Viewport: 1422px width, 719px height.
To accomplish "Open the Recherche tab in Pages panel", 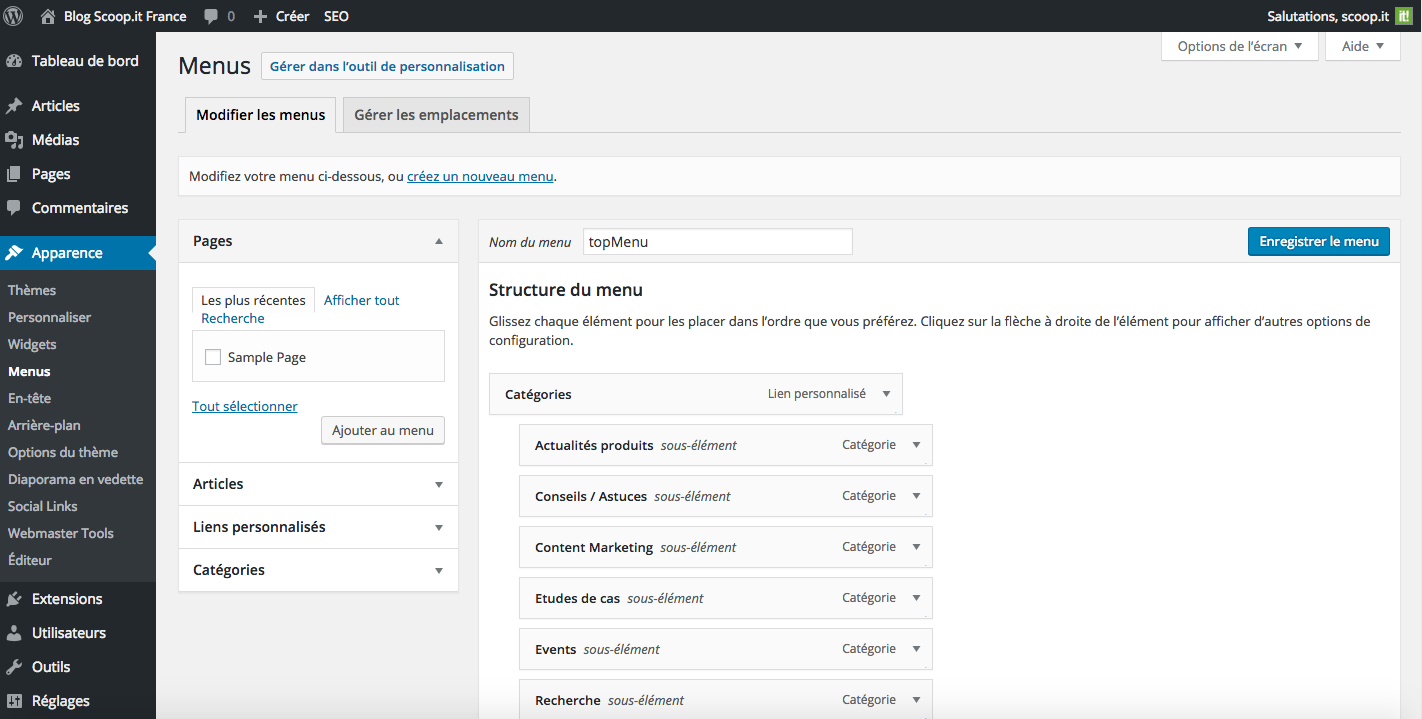I will pyautogui.click(x=233, y=318).
